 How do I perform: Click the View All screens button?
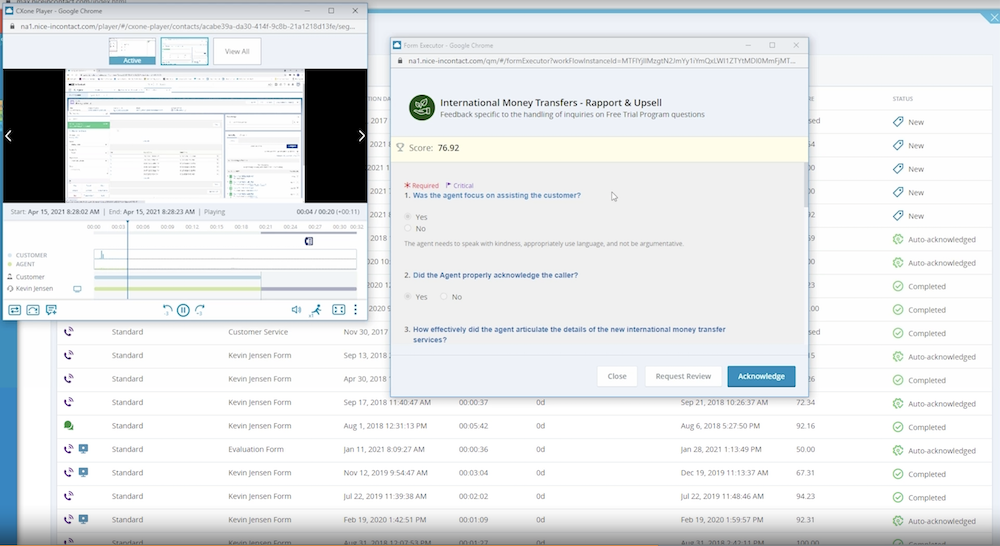point(237,51)
